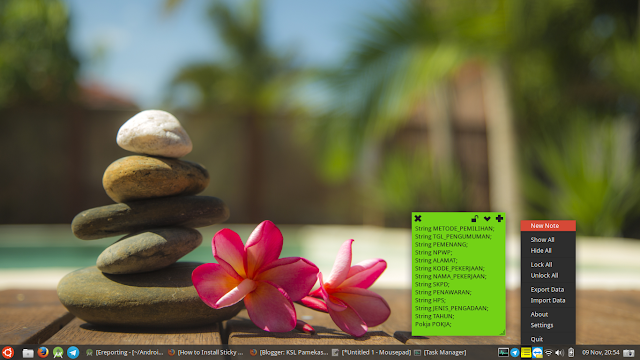The width and height of the screenshot is (640, 360).
Task: Click the TeamViewer tray icon
Action: coord(537,352)
